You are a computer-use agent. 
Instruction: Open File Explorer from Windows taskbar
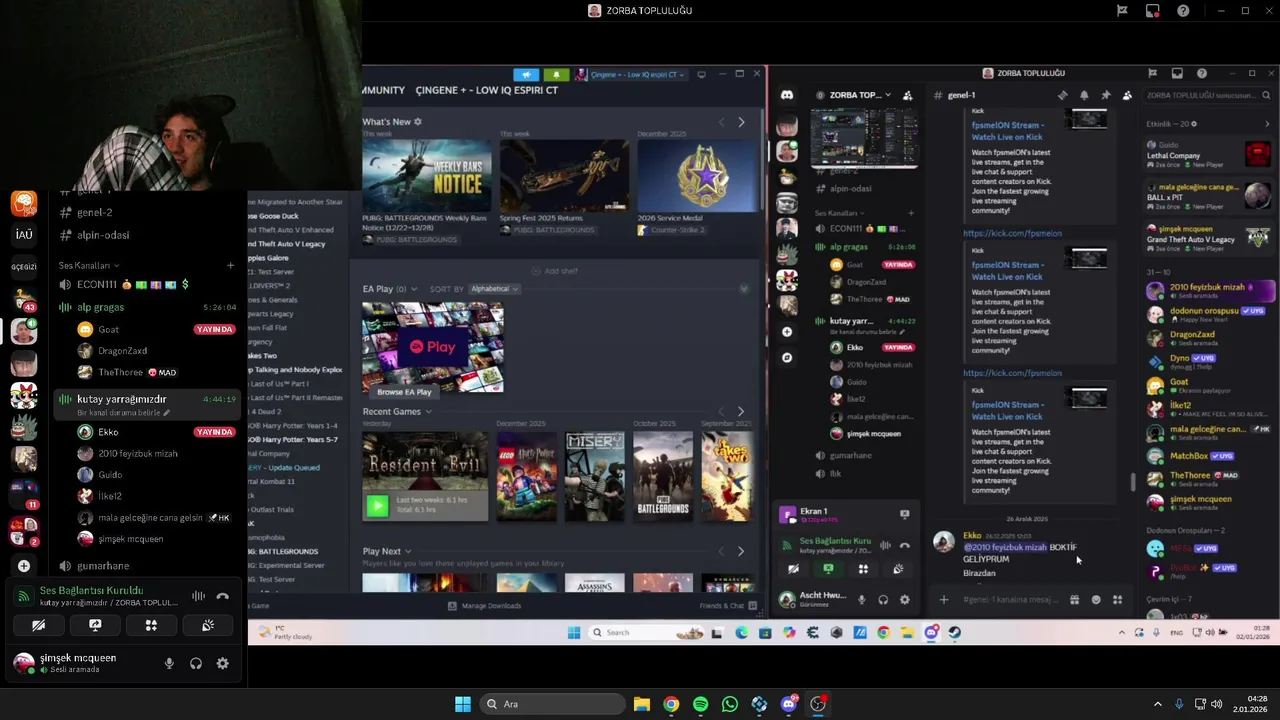coord(641,704)
